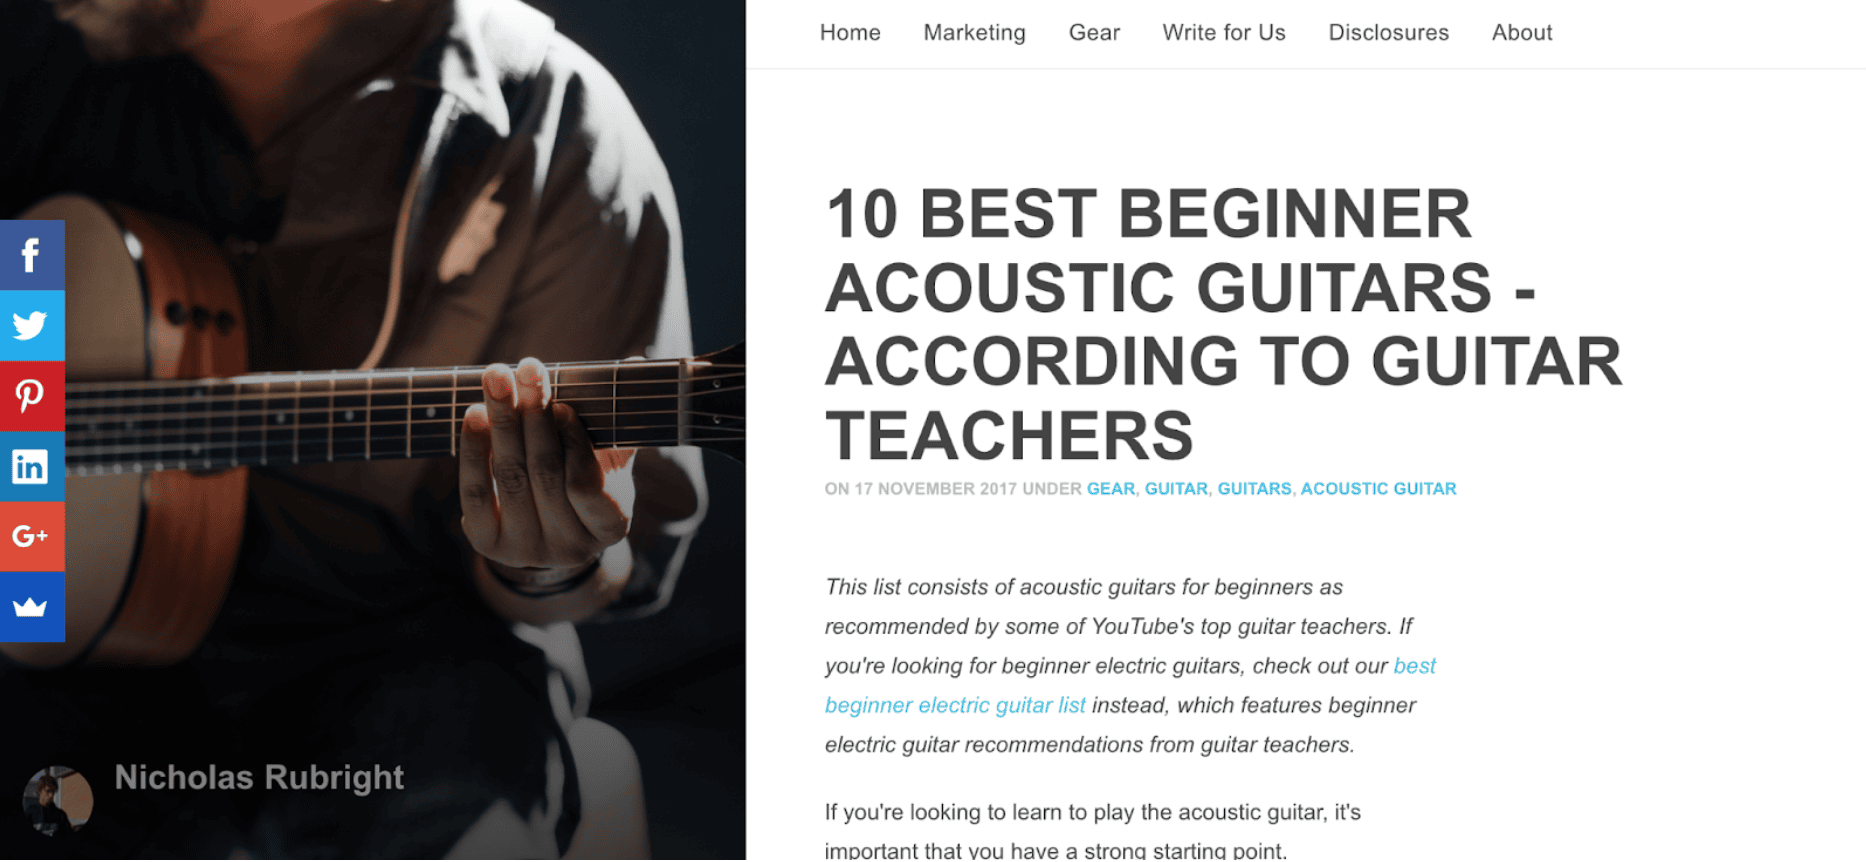The height and width of the screenshot is (862, 1866).
Task: Open the GEAR category tag
Action: pos(1111,489)
